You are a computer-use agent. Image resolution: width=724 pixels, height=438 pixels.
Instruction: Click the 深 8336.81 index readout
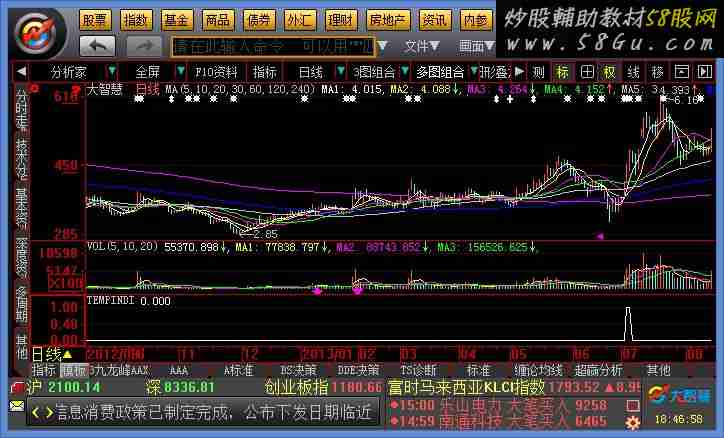pos(180,387)
